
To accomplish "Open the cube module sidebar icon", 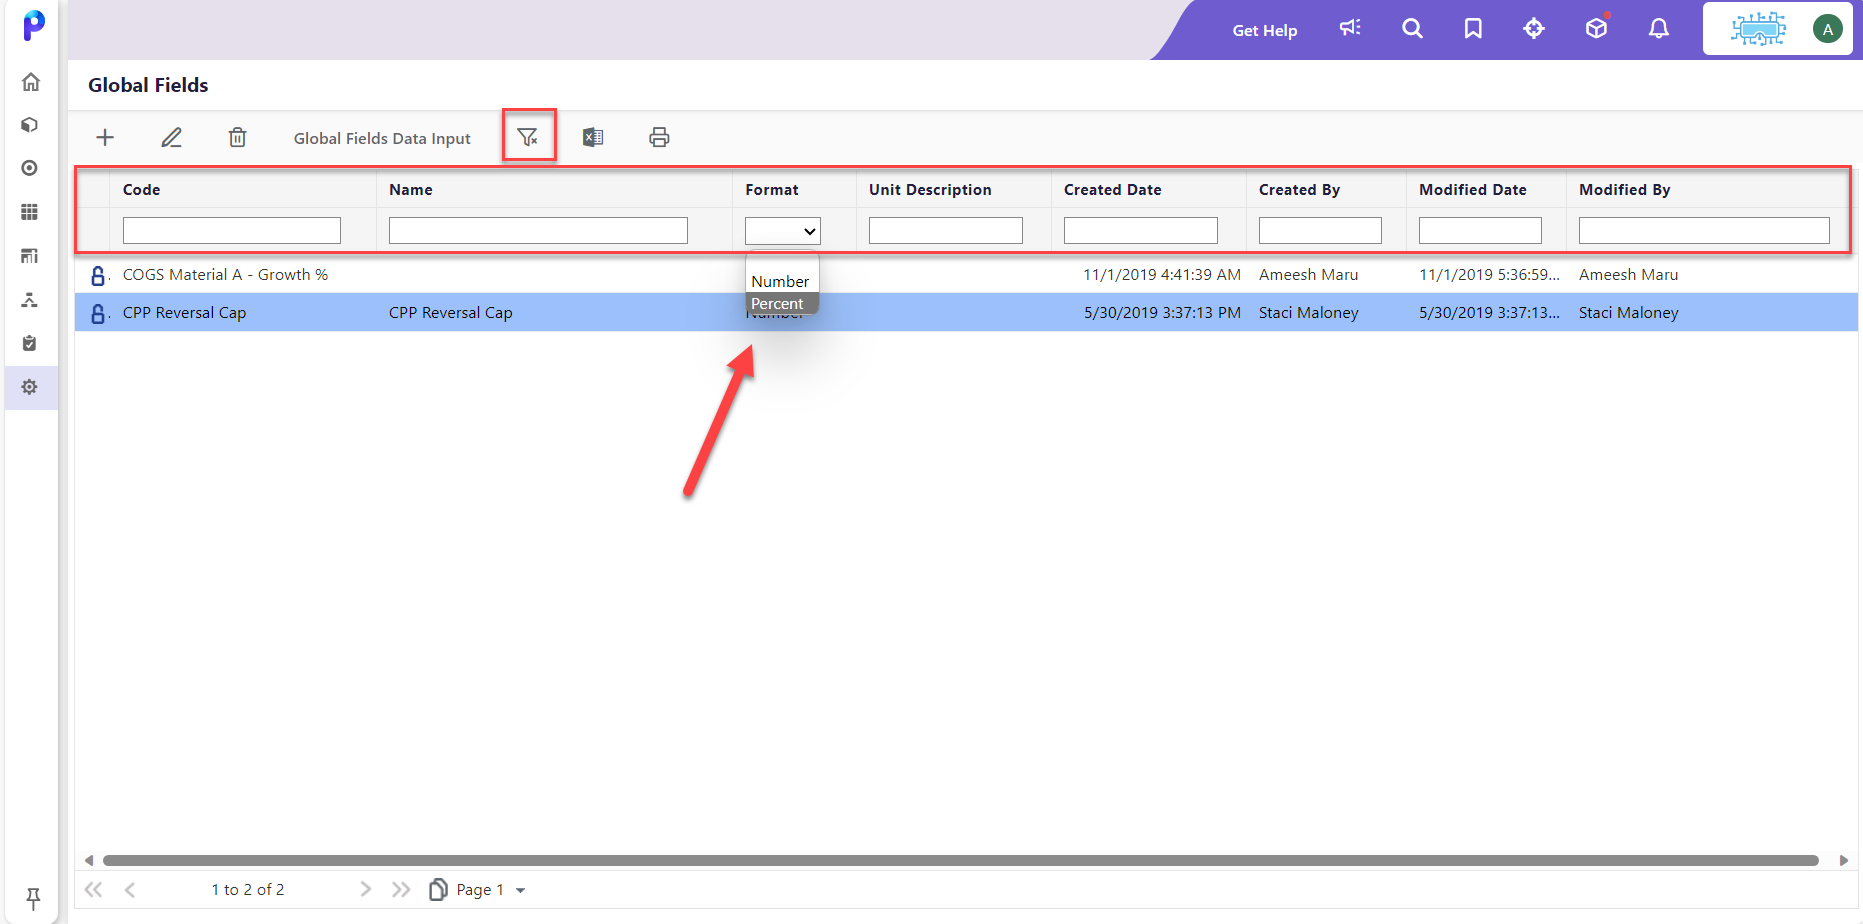I will [30, 125].
